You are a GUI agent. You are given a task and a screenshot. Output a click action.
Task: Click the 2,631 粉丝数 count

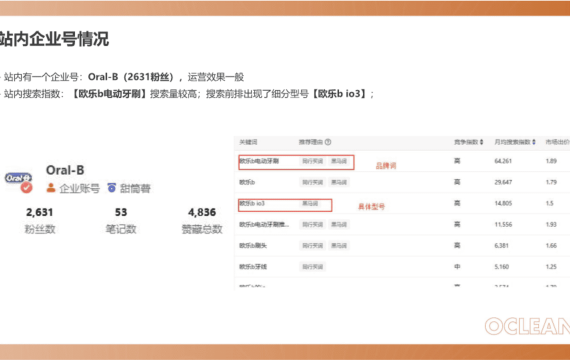pos(39,212)
